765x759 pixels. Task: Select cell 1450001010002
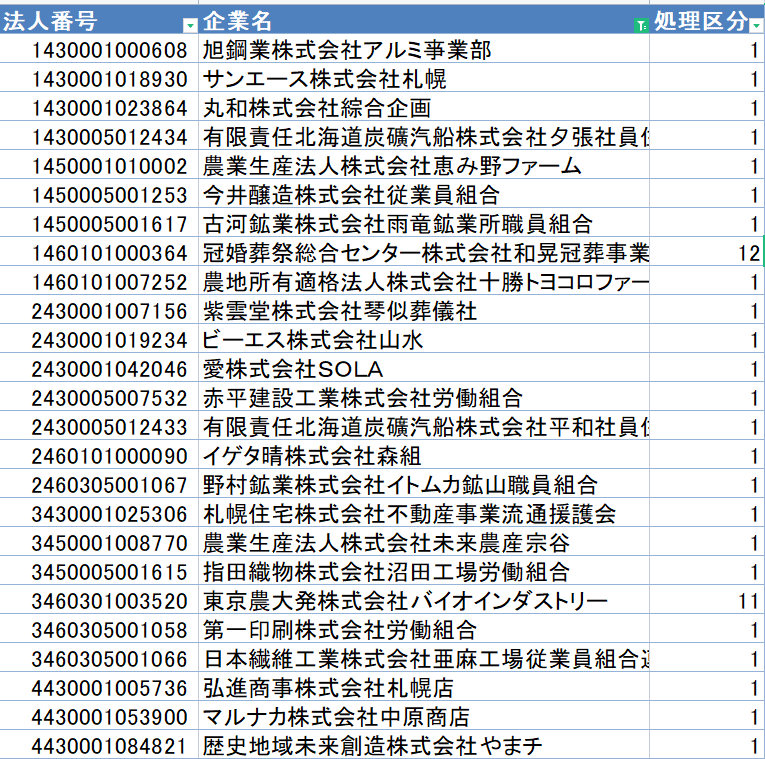(x=99, y=164)
